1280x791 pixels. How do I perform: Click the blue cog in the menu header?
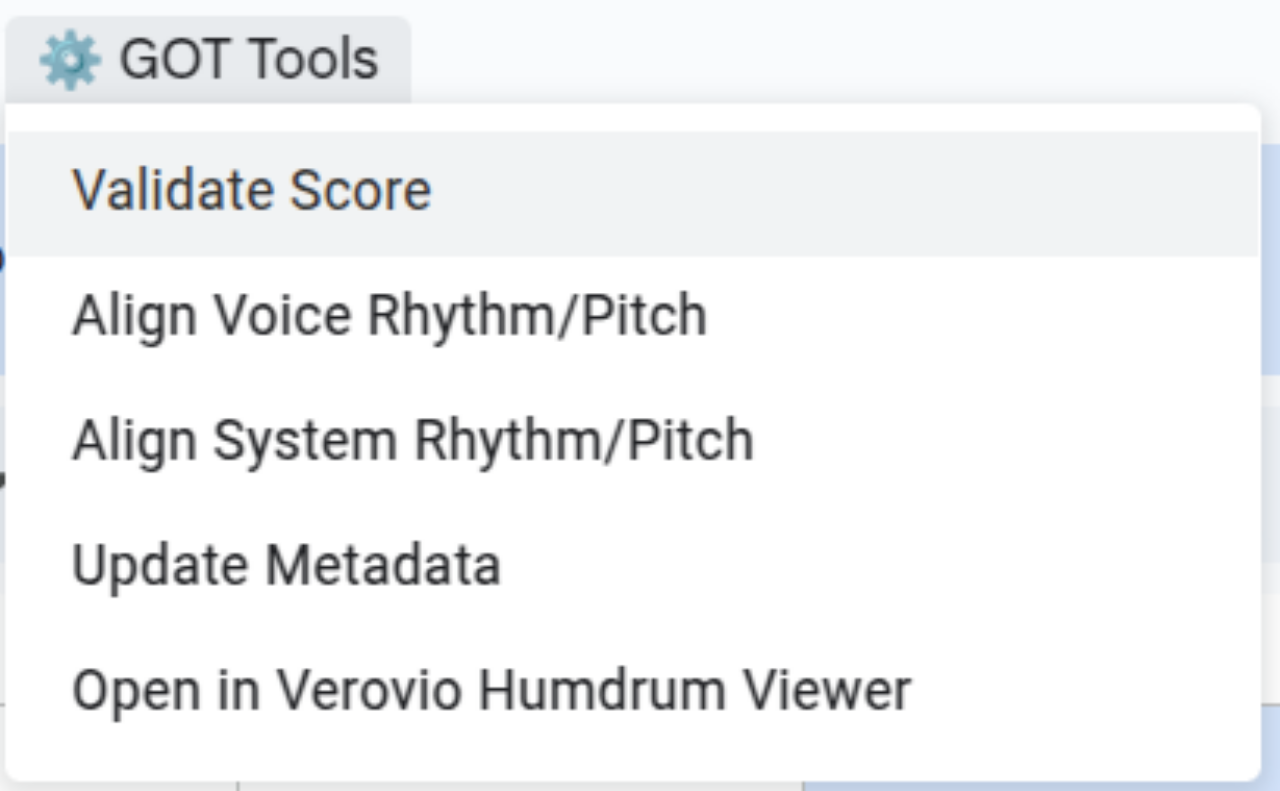pos(69,60)
